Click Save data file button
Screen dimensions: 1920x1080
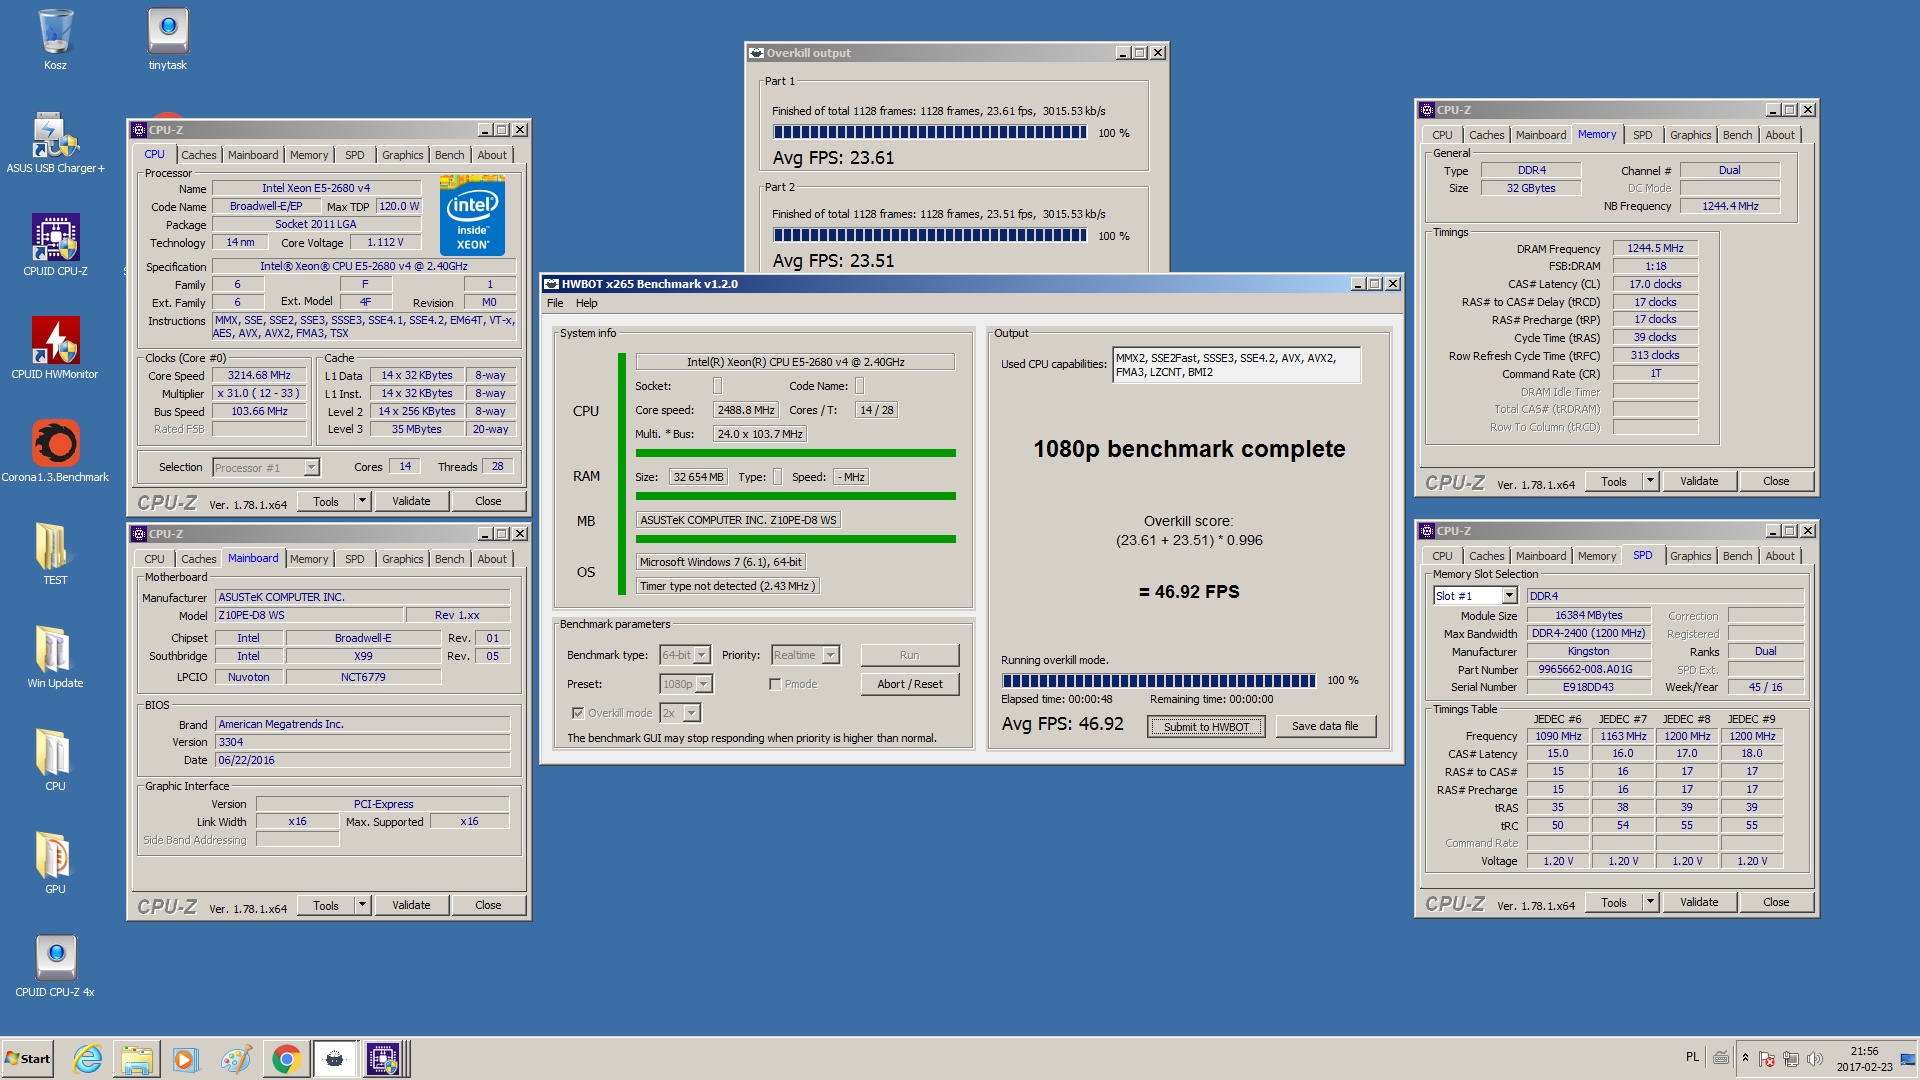(x=1325, y=726)
